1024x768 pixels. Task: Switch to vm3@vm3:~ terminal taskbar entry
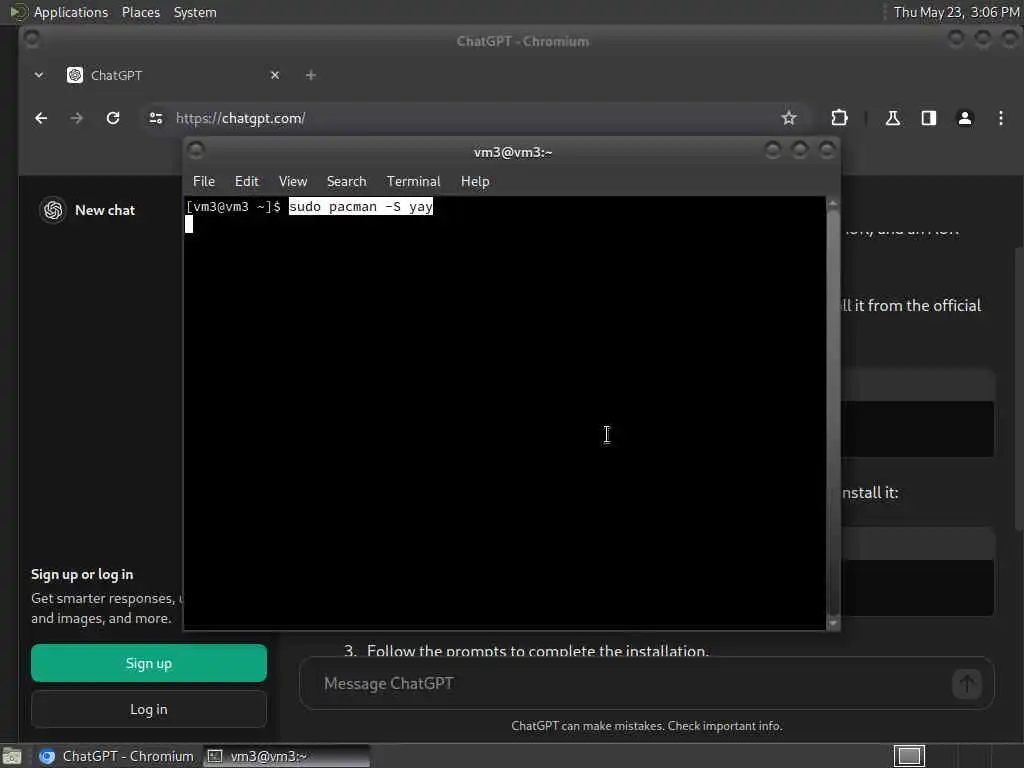287,756
